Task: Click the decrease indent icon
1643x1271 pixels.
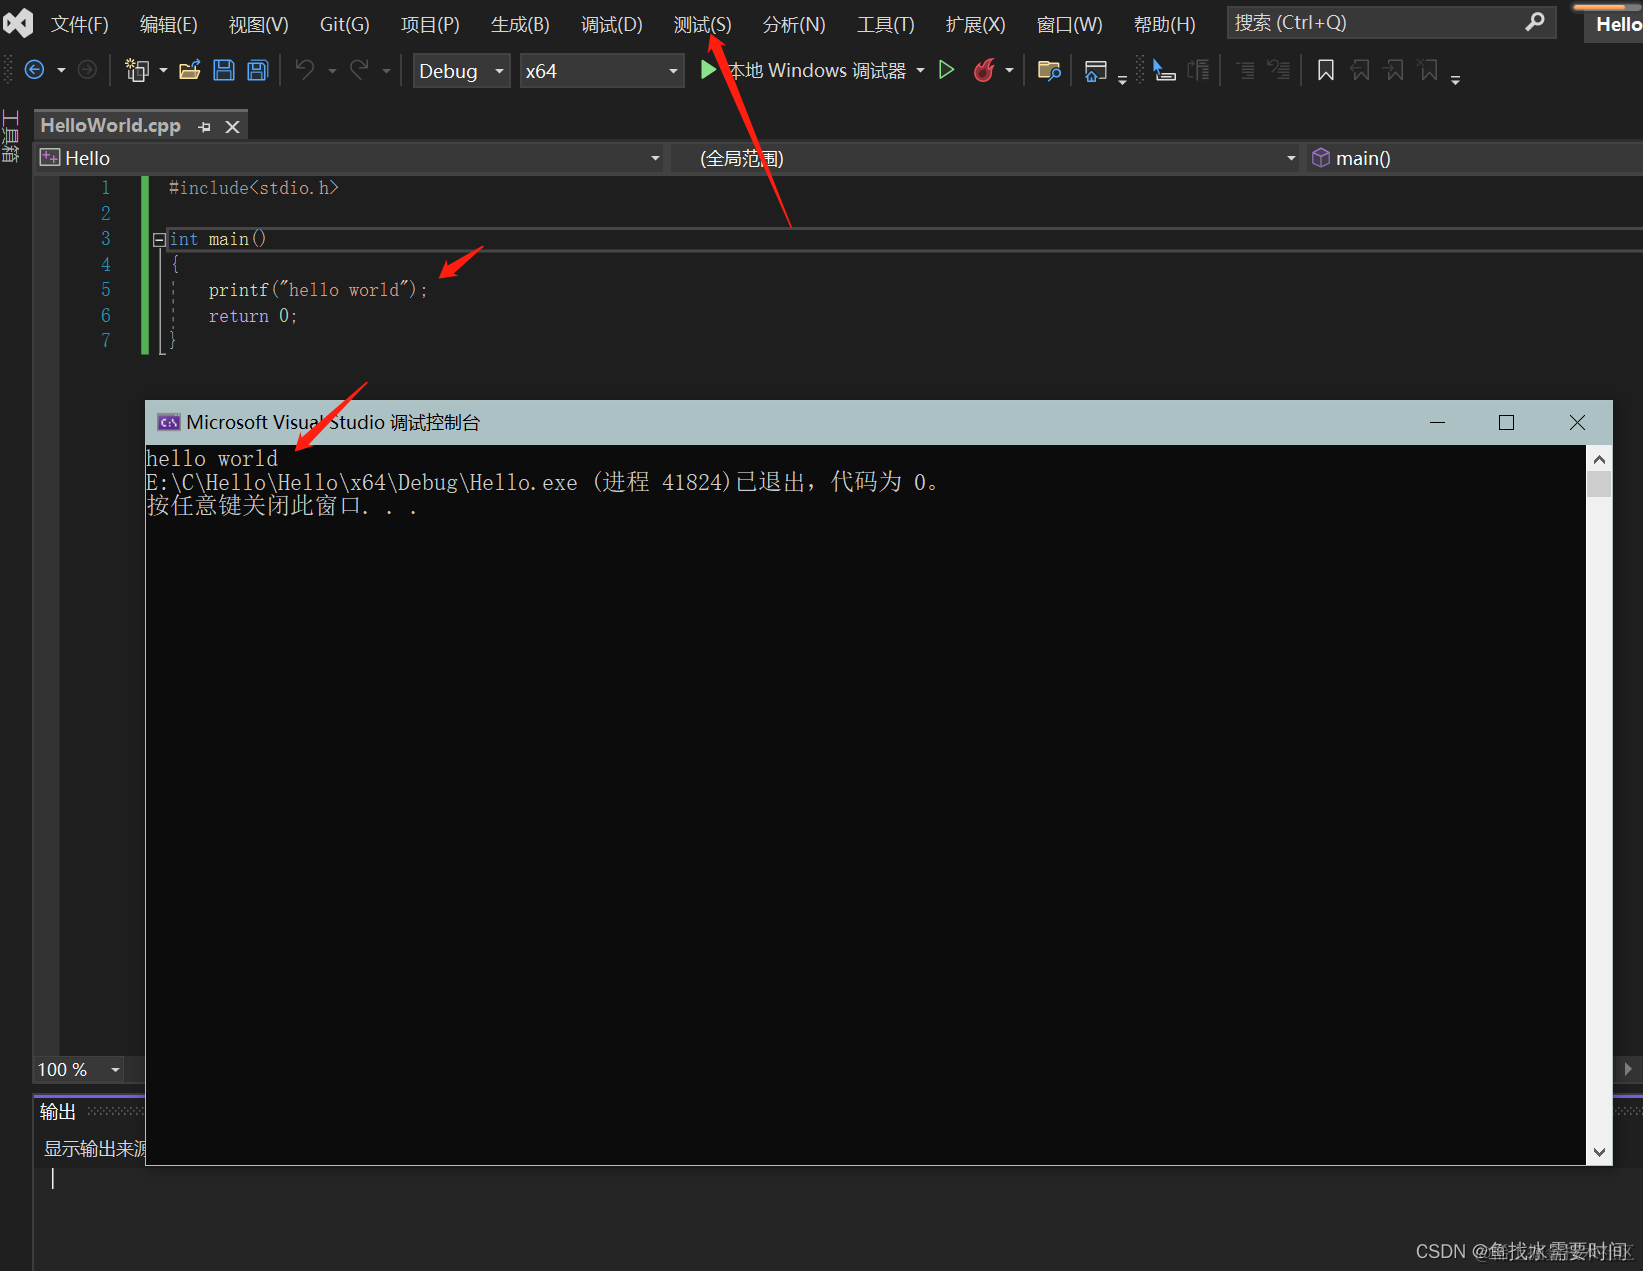Action: pos(1245,70)
